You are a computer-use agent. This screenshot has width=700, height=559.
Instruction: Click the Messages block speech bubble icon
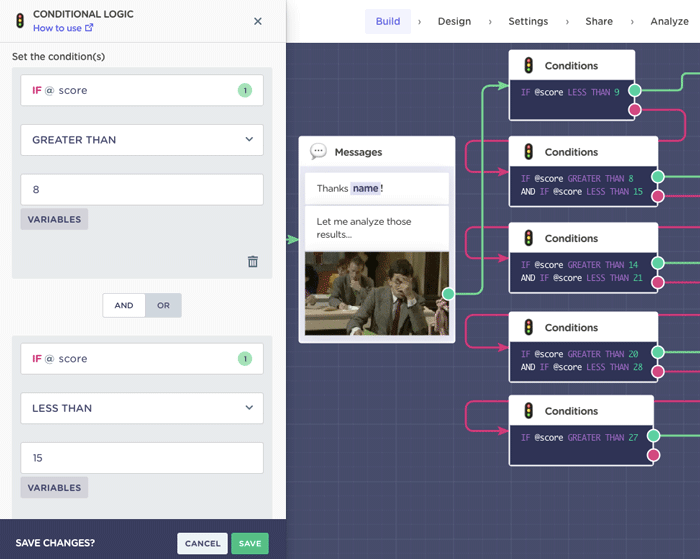[x=318, y=152]
